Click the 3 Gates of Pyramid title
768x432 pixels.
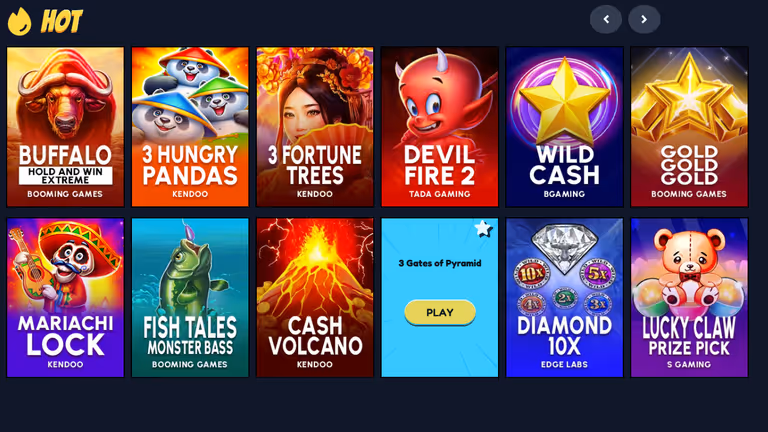[440, 263]
